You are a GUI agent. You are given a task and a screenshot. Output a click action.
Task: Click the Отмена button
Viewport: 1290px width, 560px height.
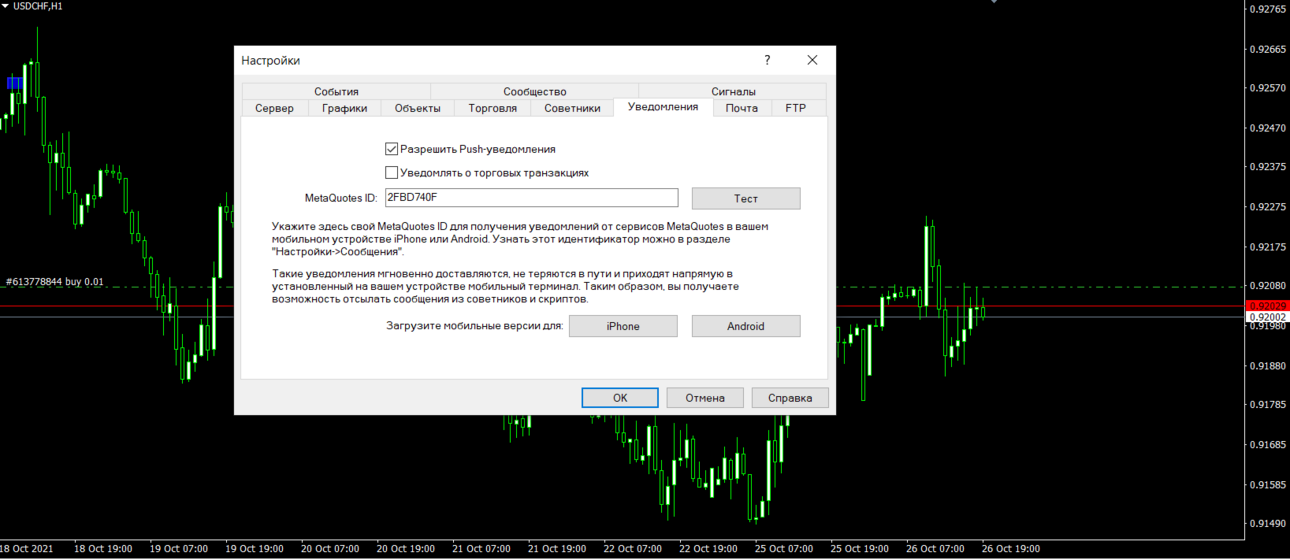705,398
